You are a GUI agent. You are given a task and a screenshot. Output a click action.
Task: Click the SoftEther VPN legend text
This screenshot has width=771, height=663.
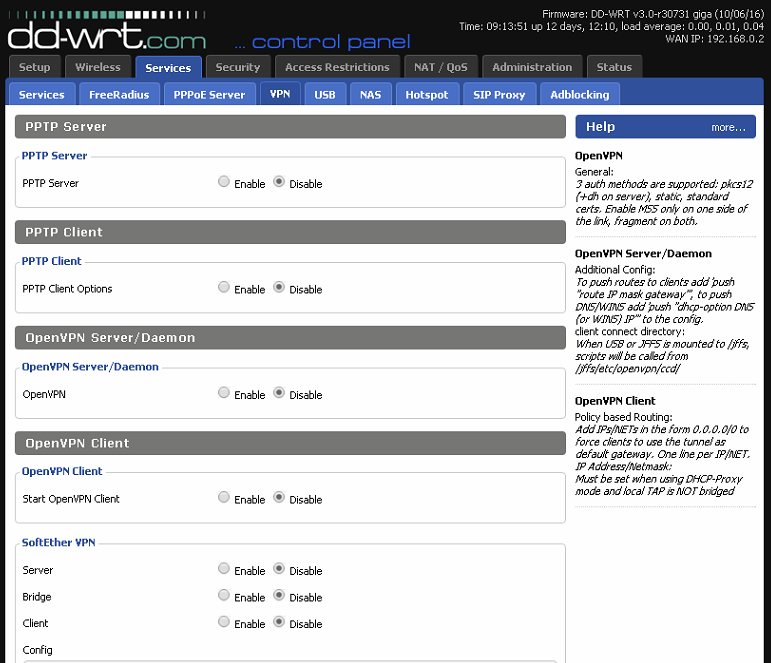tap(59, 542)
